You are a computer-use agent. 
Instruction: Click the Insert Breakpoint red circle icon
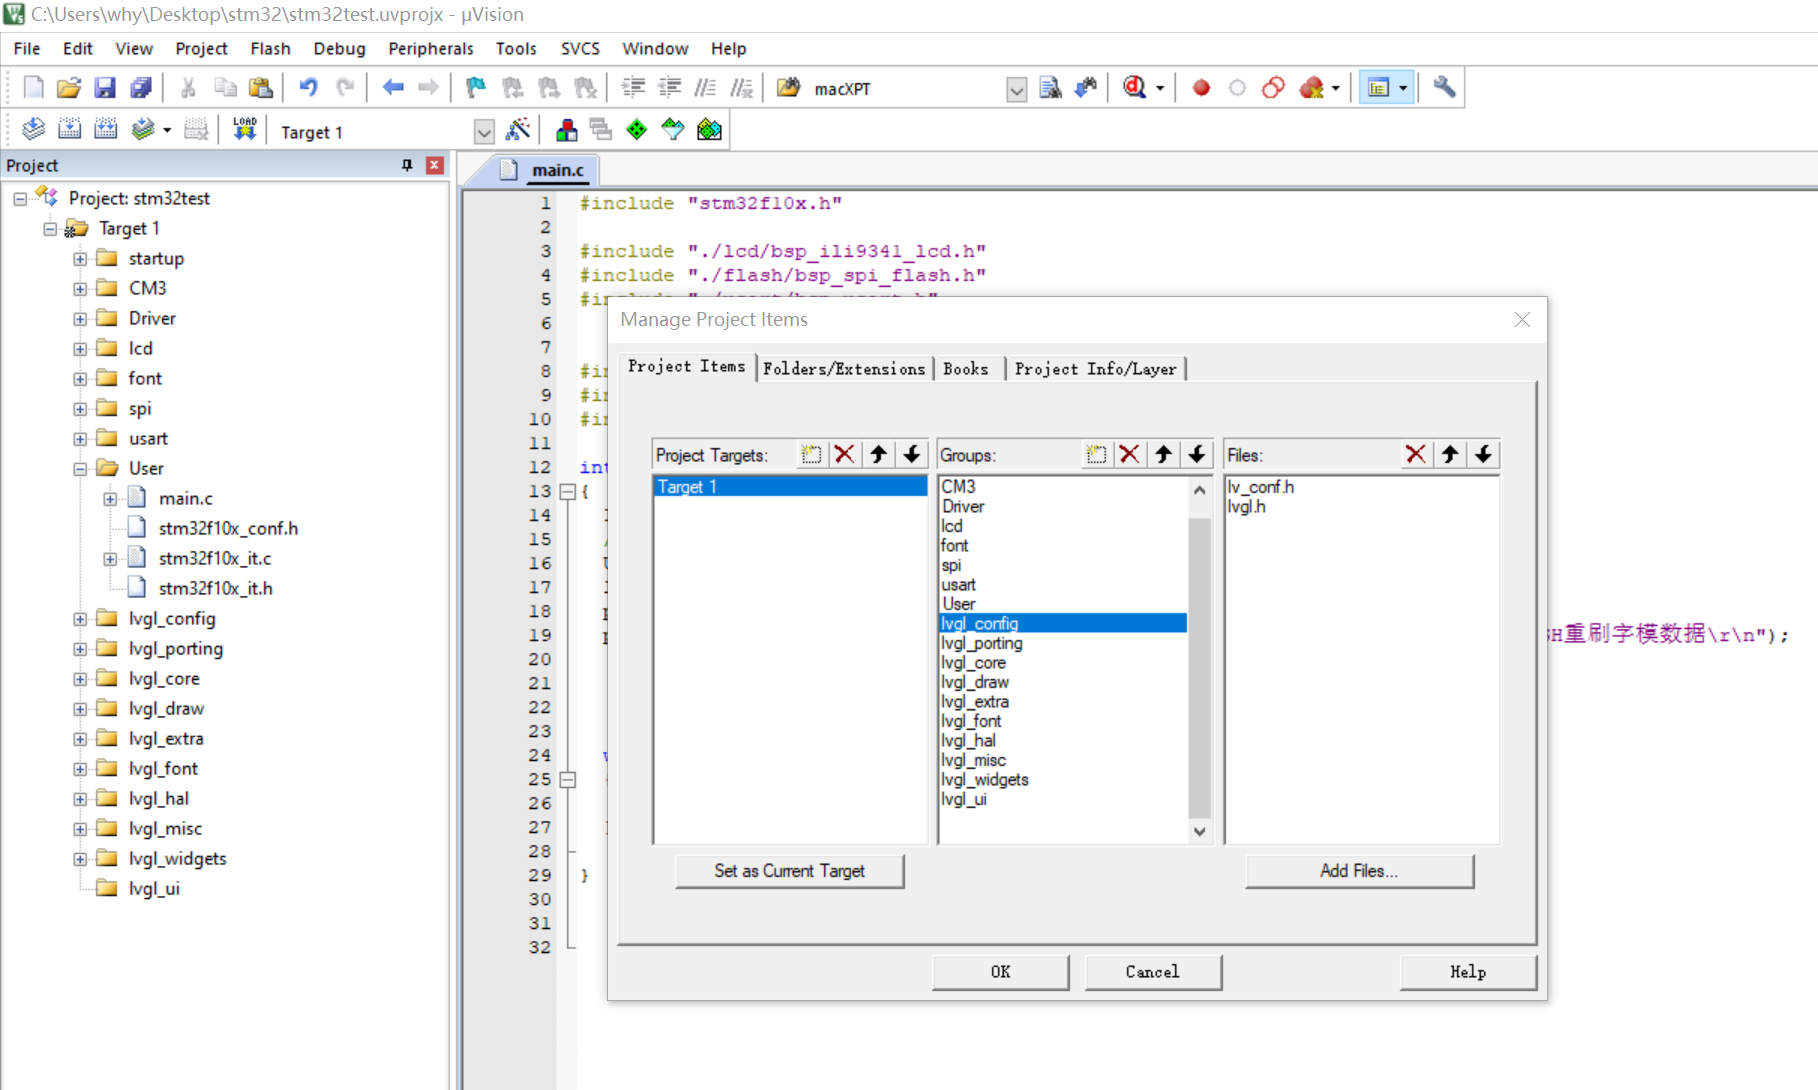[1201, 88]
